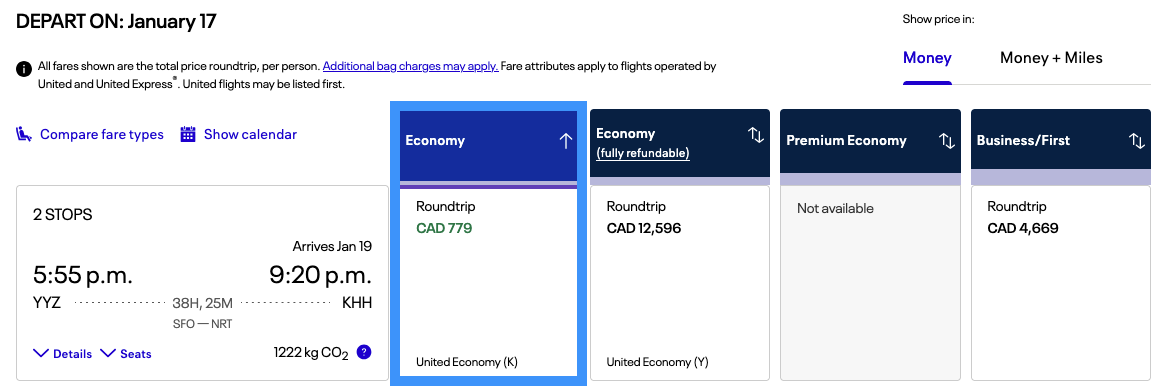Screen dimensions: 1168x389
Task: Click the Show calendar link text
Action: (250, 135)
